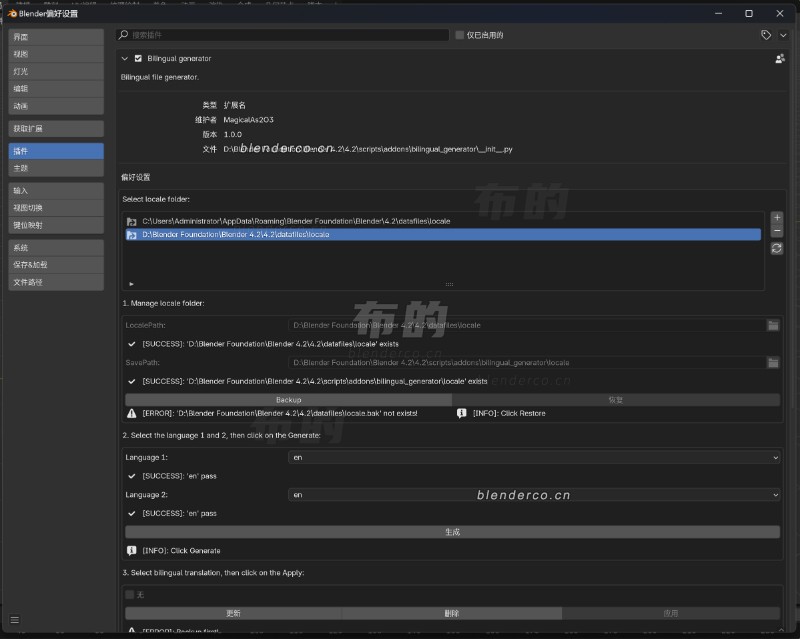The image size is (800, 639).
Task: Select the D:\Blender Foundation locale folder row
Action: (x=443, y=235)
